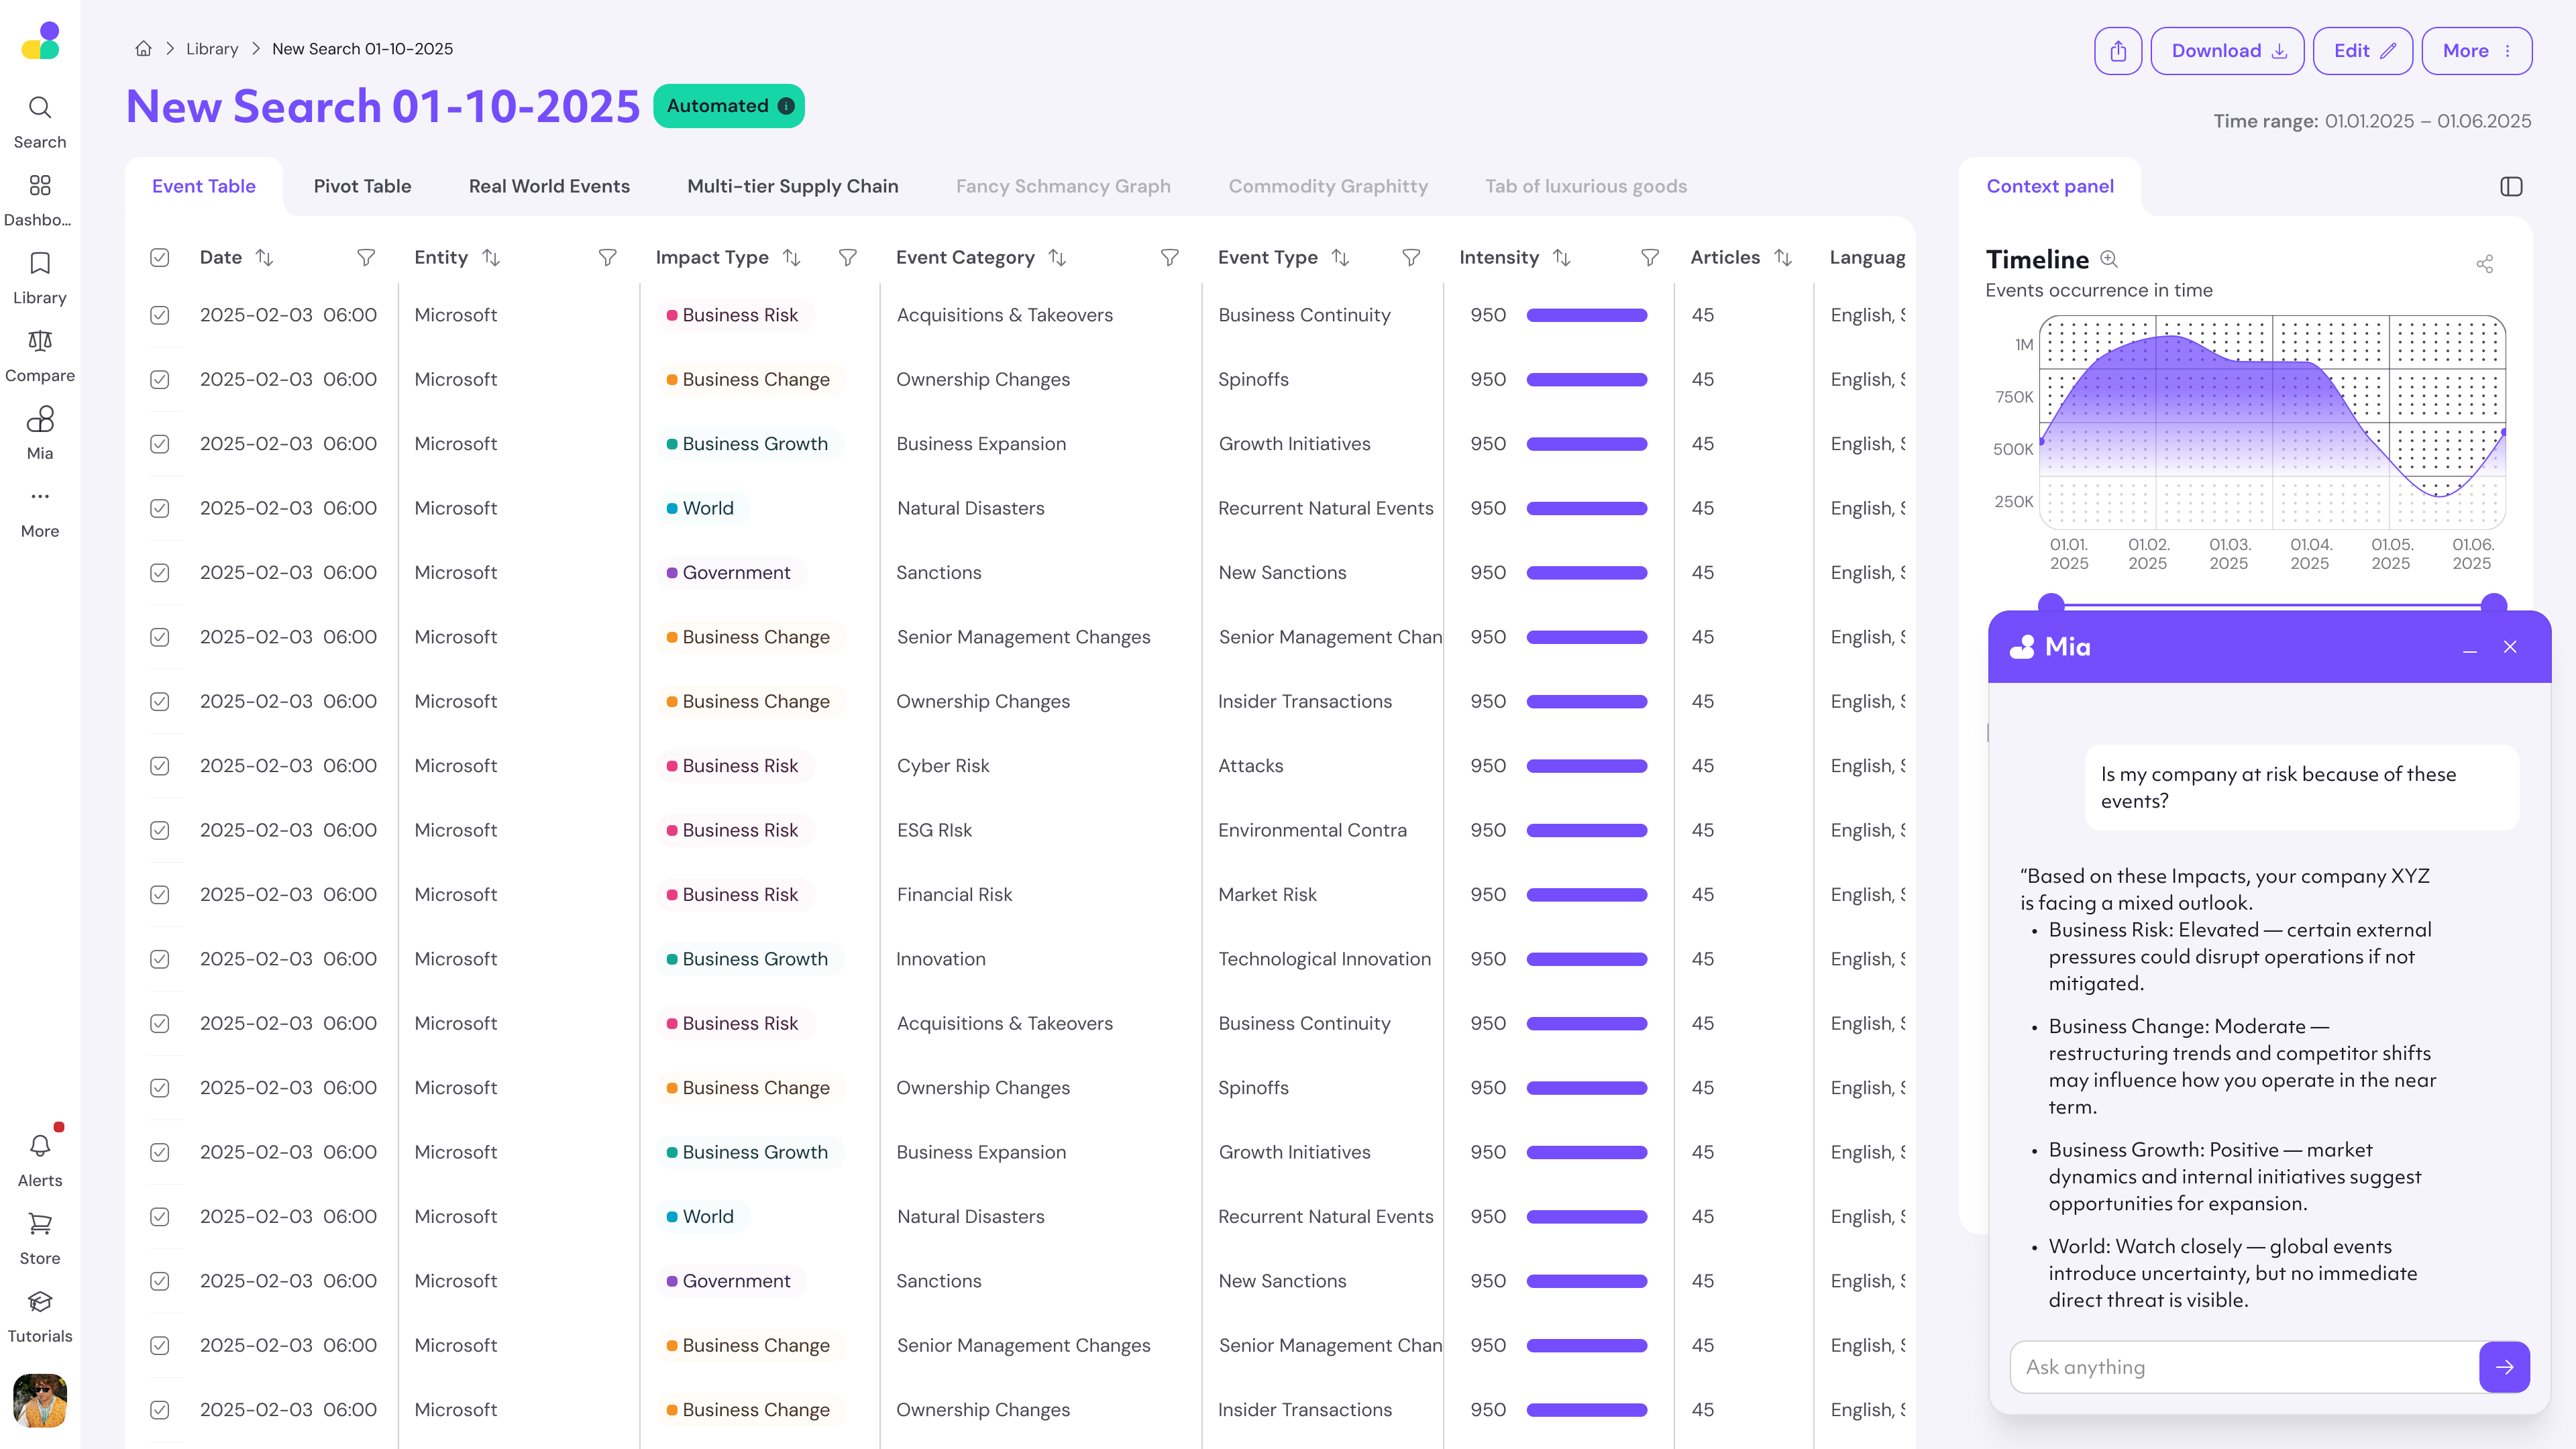Open Alerts bell in the sidebar
2576x1449 pixels.
pyautogui.click(x=40, y=1146)
